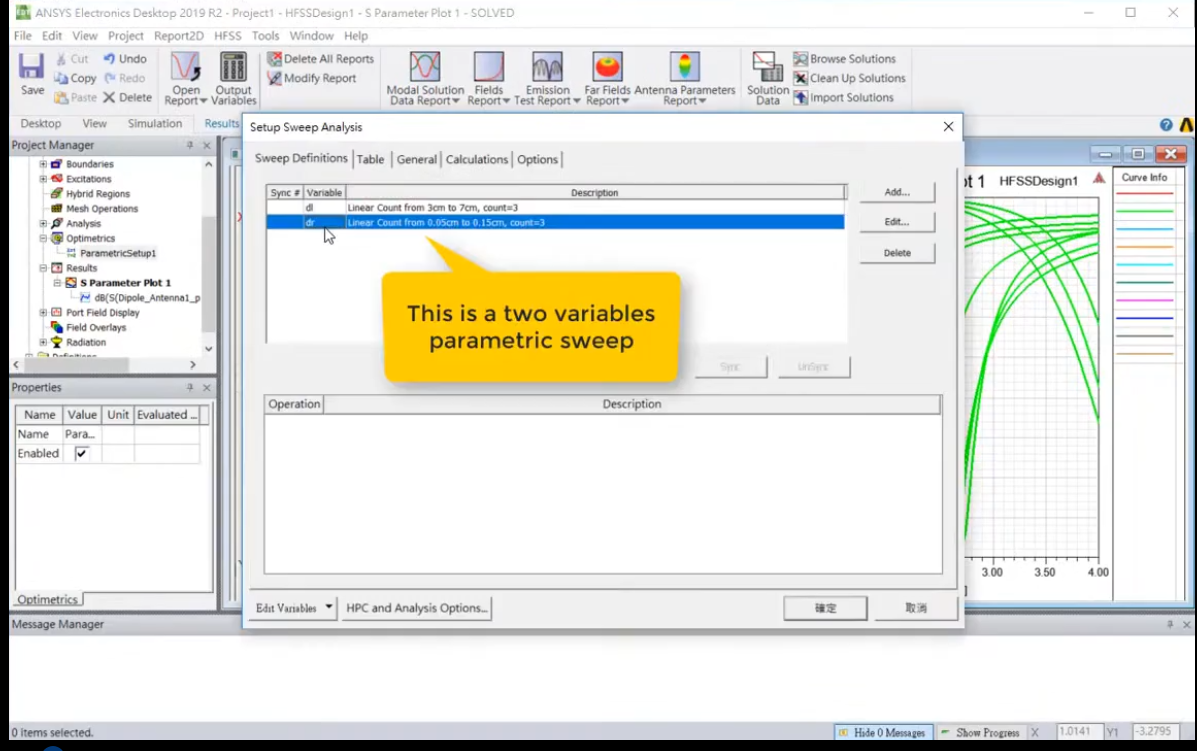Expand the Analysis tree node
The height and width of the screenshot is (751, 1197).
[43, 224]
